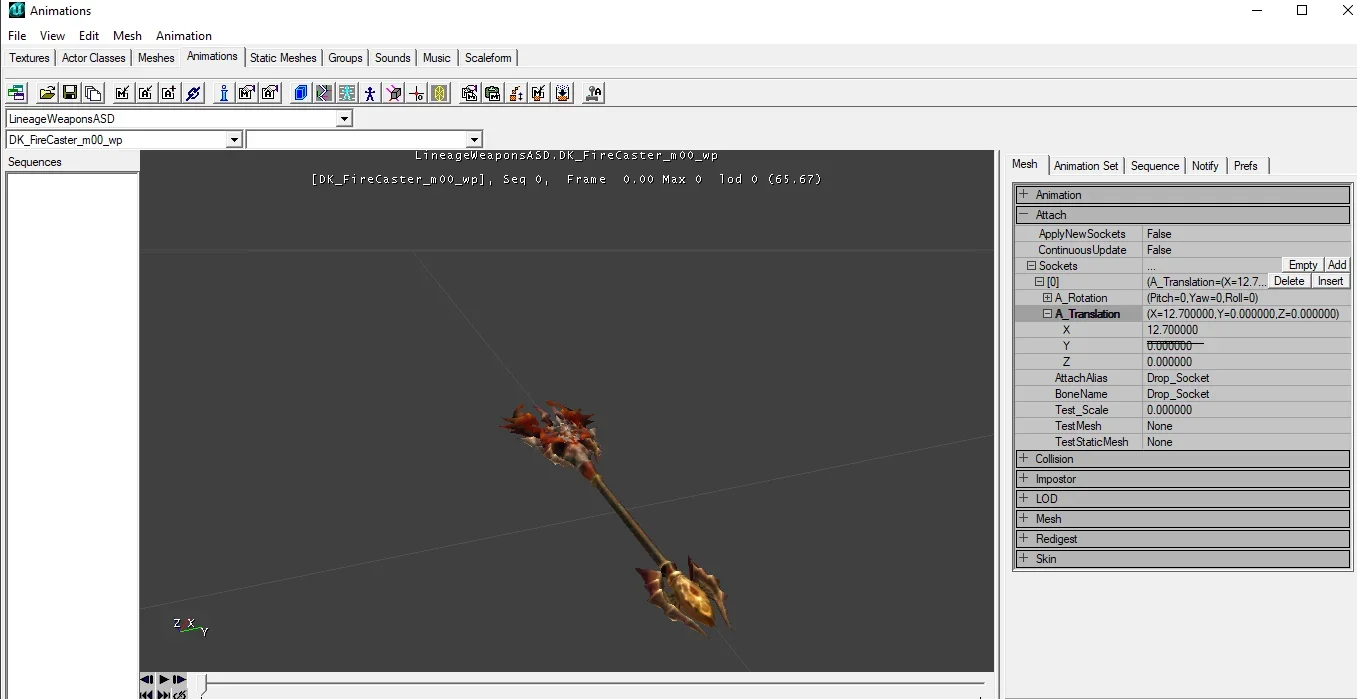Expand the Animation property category
Image resolution: width=1357 pixels, height=699 pixels.
tap(1023, 194)
